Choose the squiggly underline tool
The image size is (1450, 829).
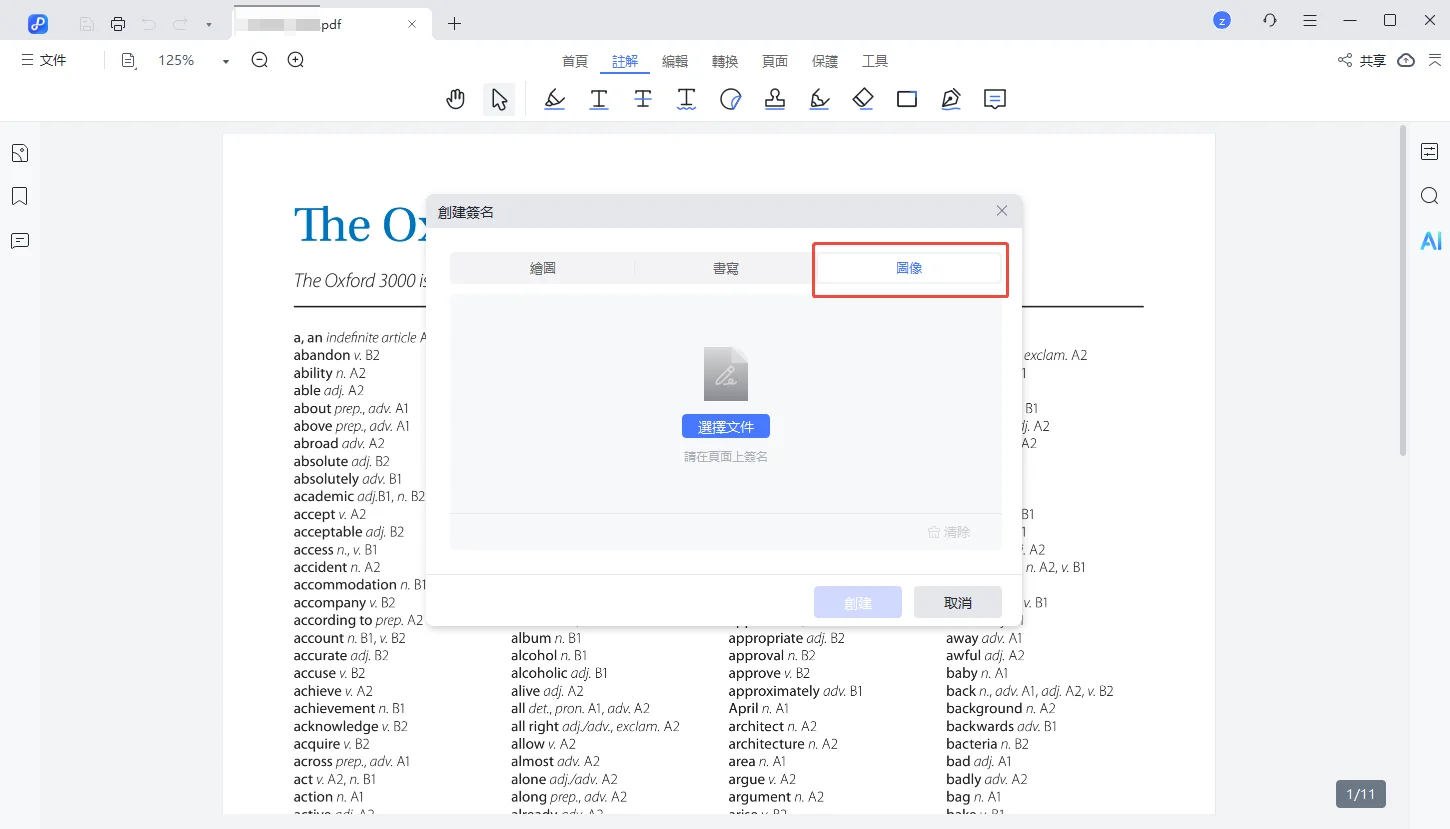[x=686, y=99]
